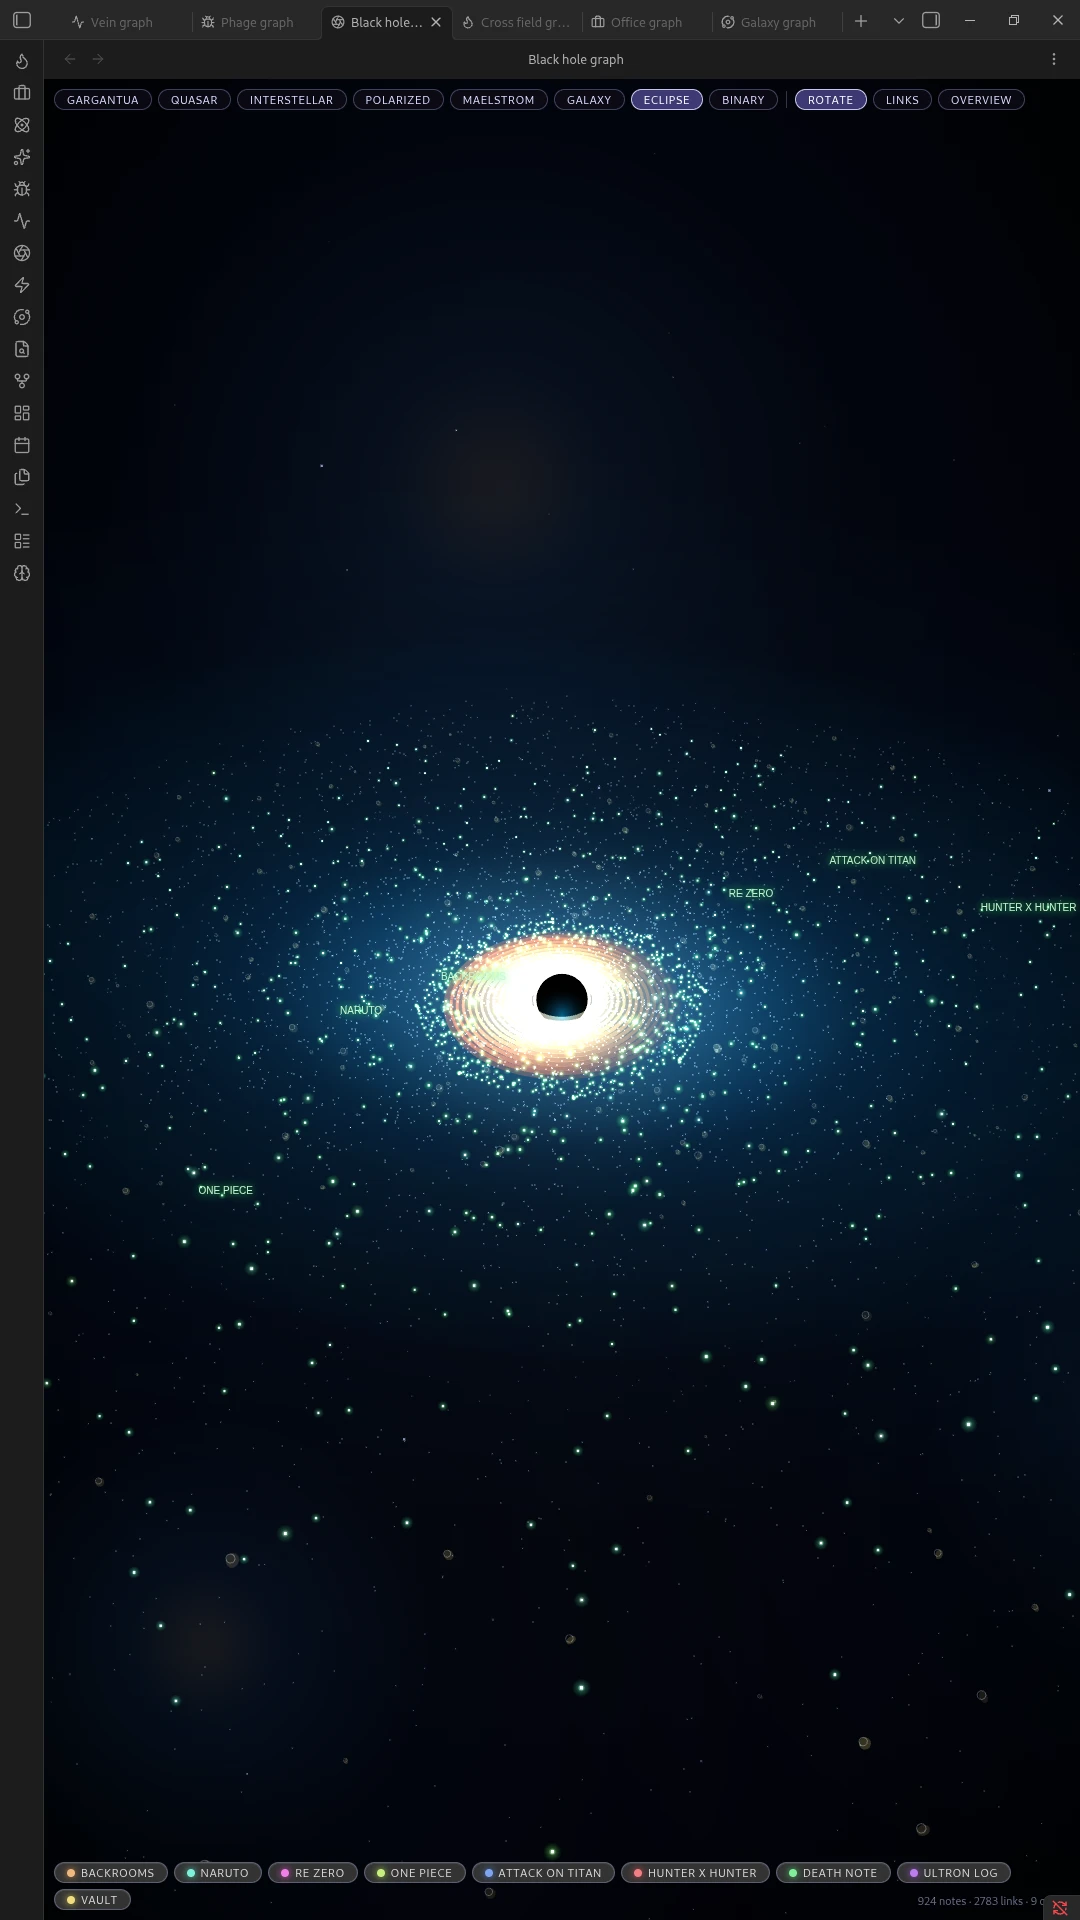Toggle the VAULT legend chip
Image resolution: width=1080 pixels, height=1920 pixels.
click(x=92, y=1900)
